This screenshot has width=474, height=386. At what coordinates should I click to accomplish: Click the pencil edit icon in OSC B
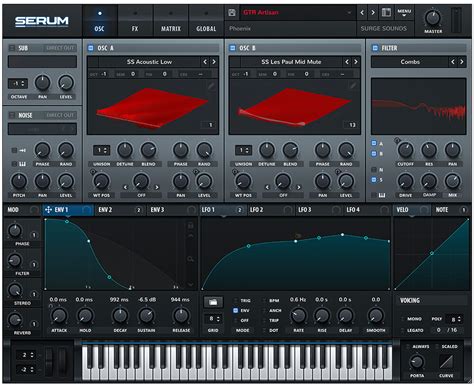(353, 86)
